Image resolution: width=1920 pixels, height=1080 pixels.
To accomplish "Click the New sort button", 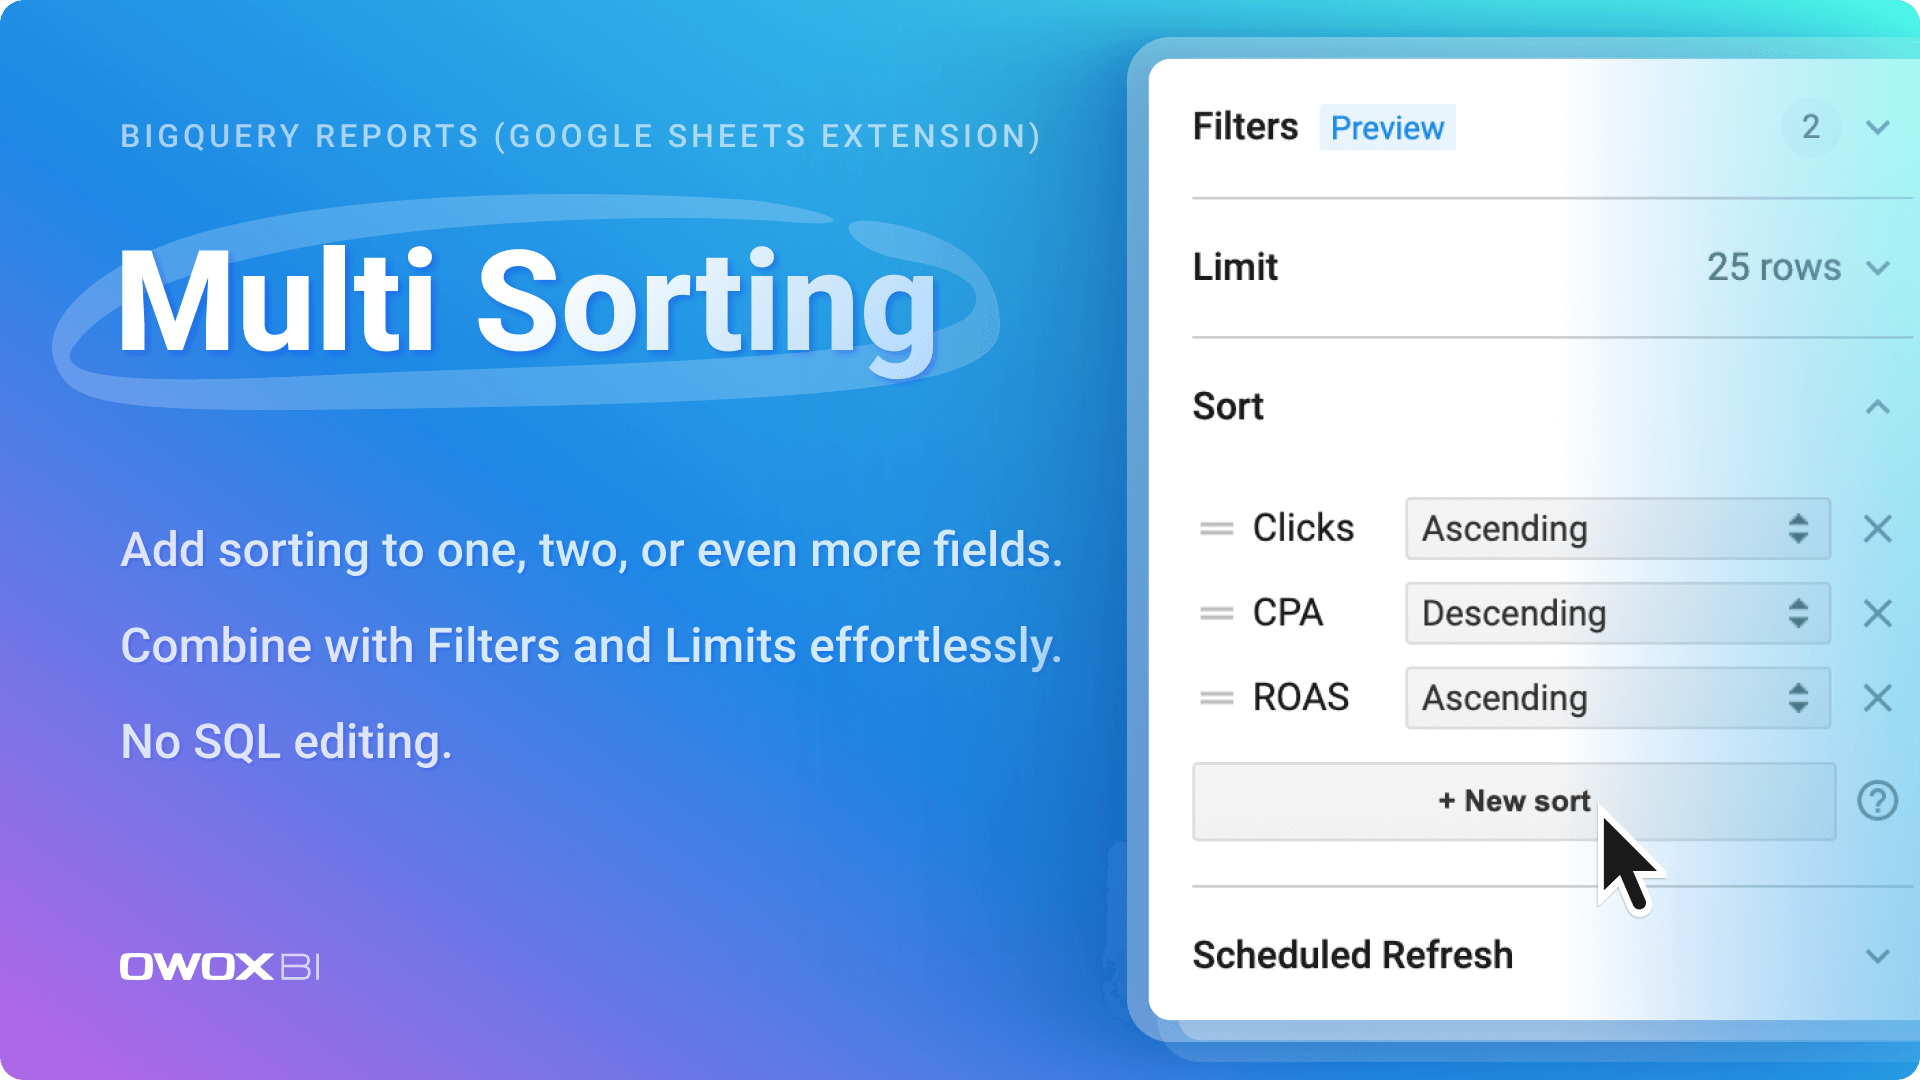I will (x=1513, y=801).
